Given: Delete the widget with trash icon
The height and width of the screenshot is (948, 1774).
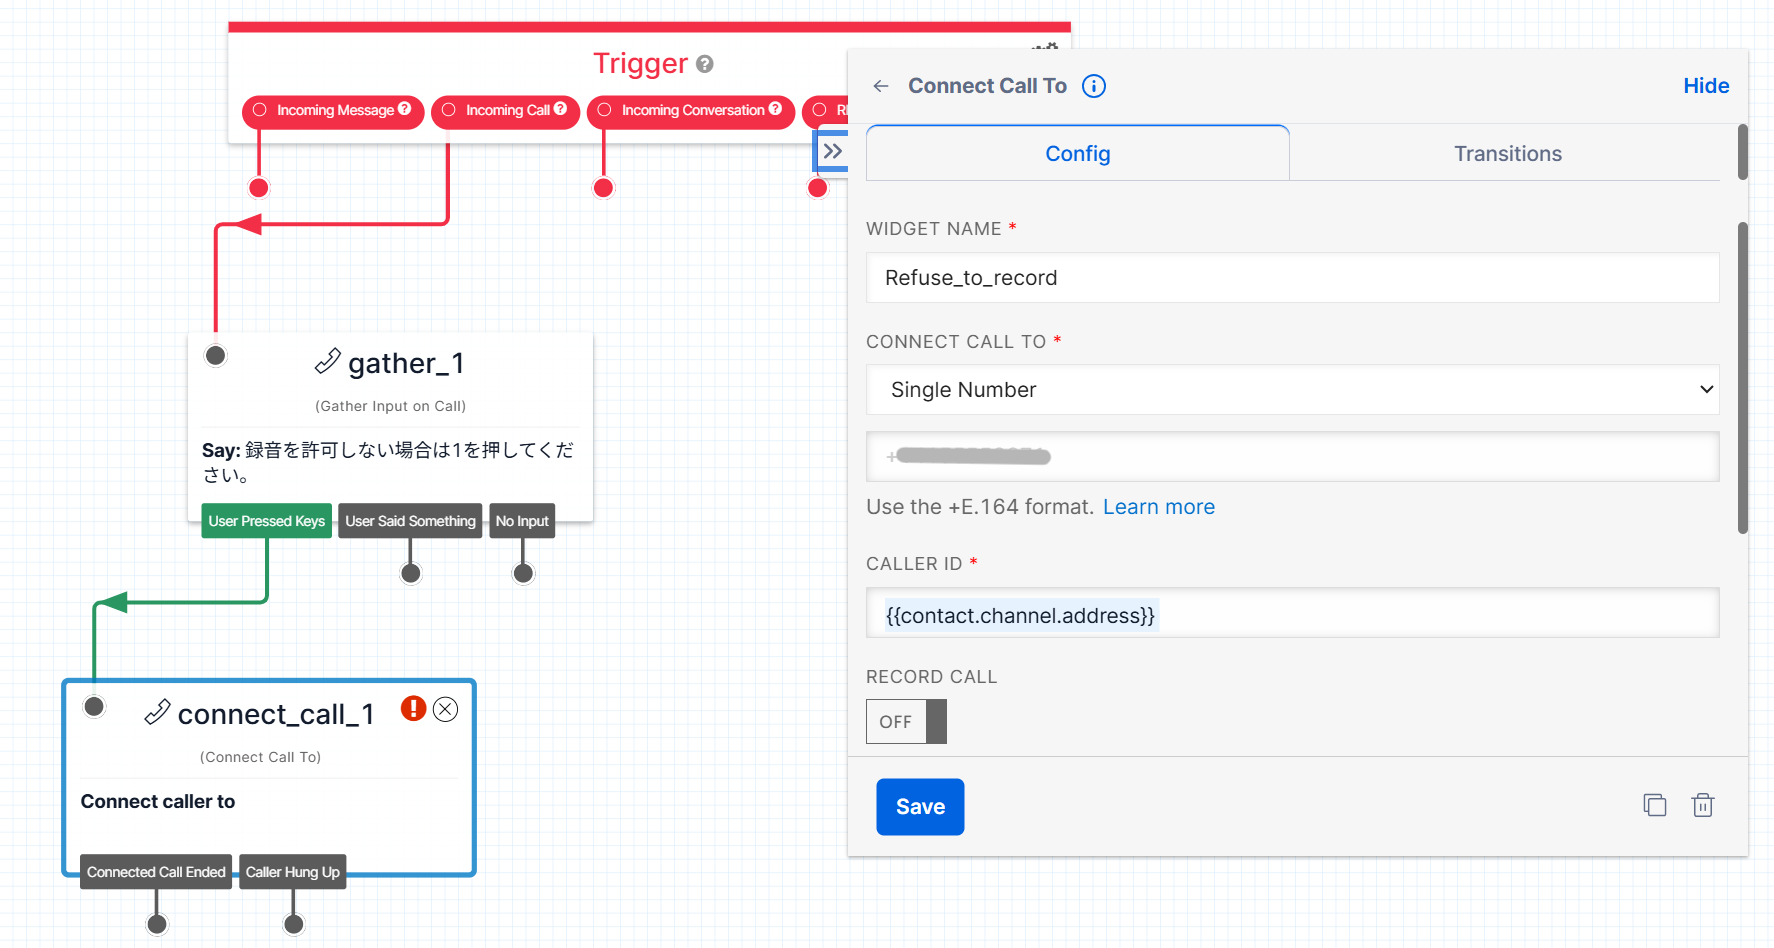Looking at the screenshot, I should pyautogui.click(x=1702, y=805).
